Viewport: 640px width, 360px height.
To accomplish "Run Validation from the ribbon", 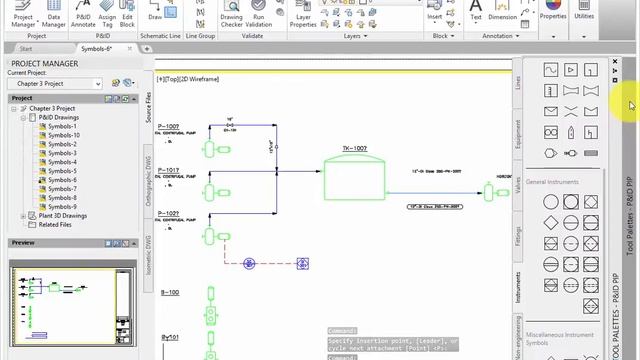I will [258, 14].
